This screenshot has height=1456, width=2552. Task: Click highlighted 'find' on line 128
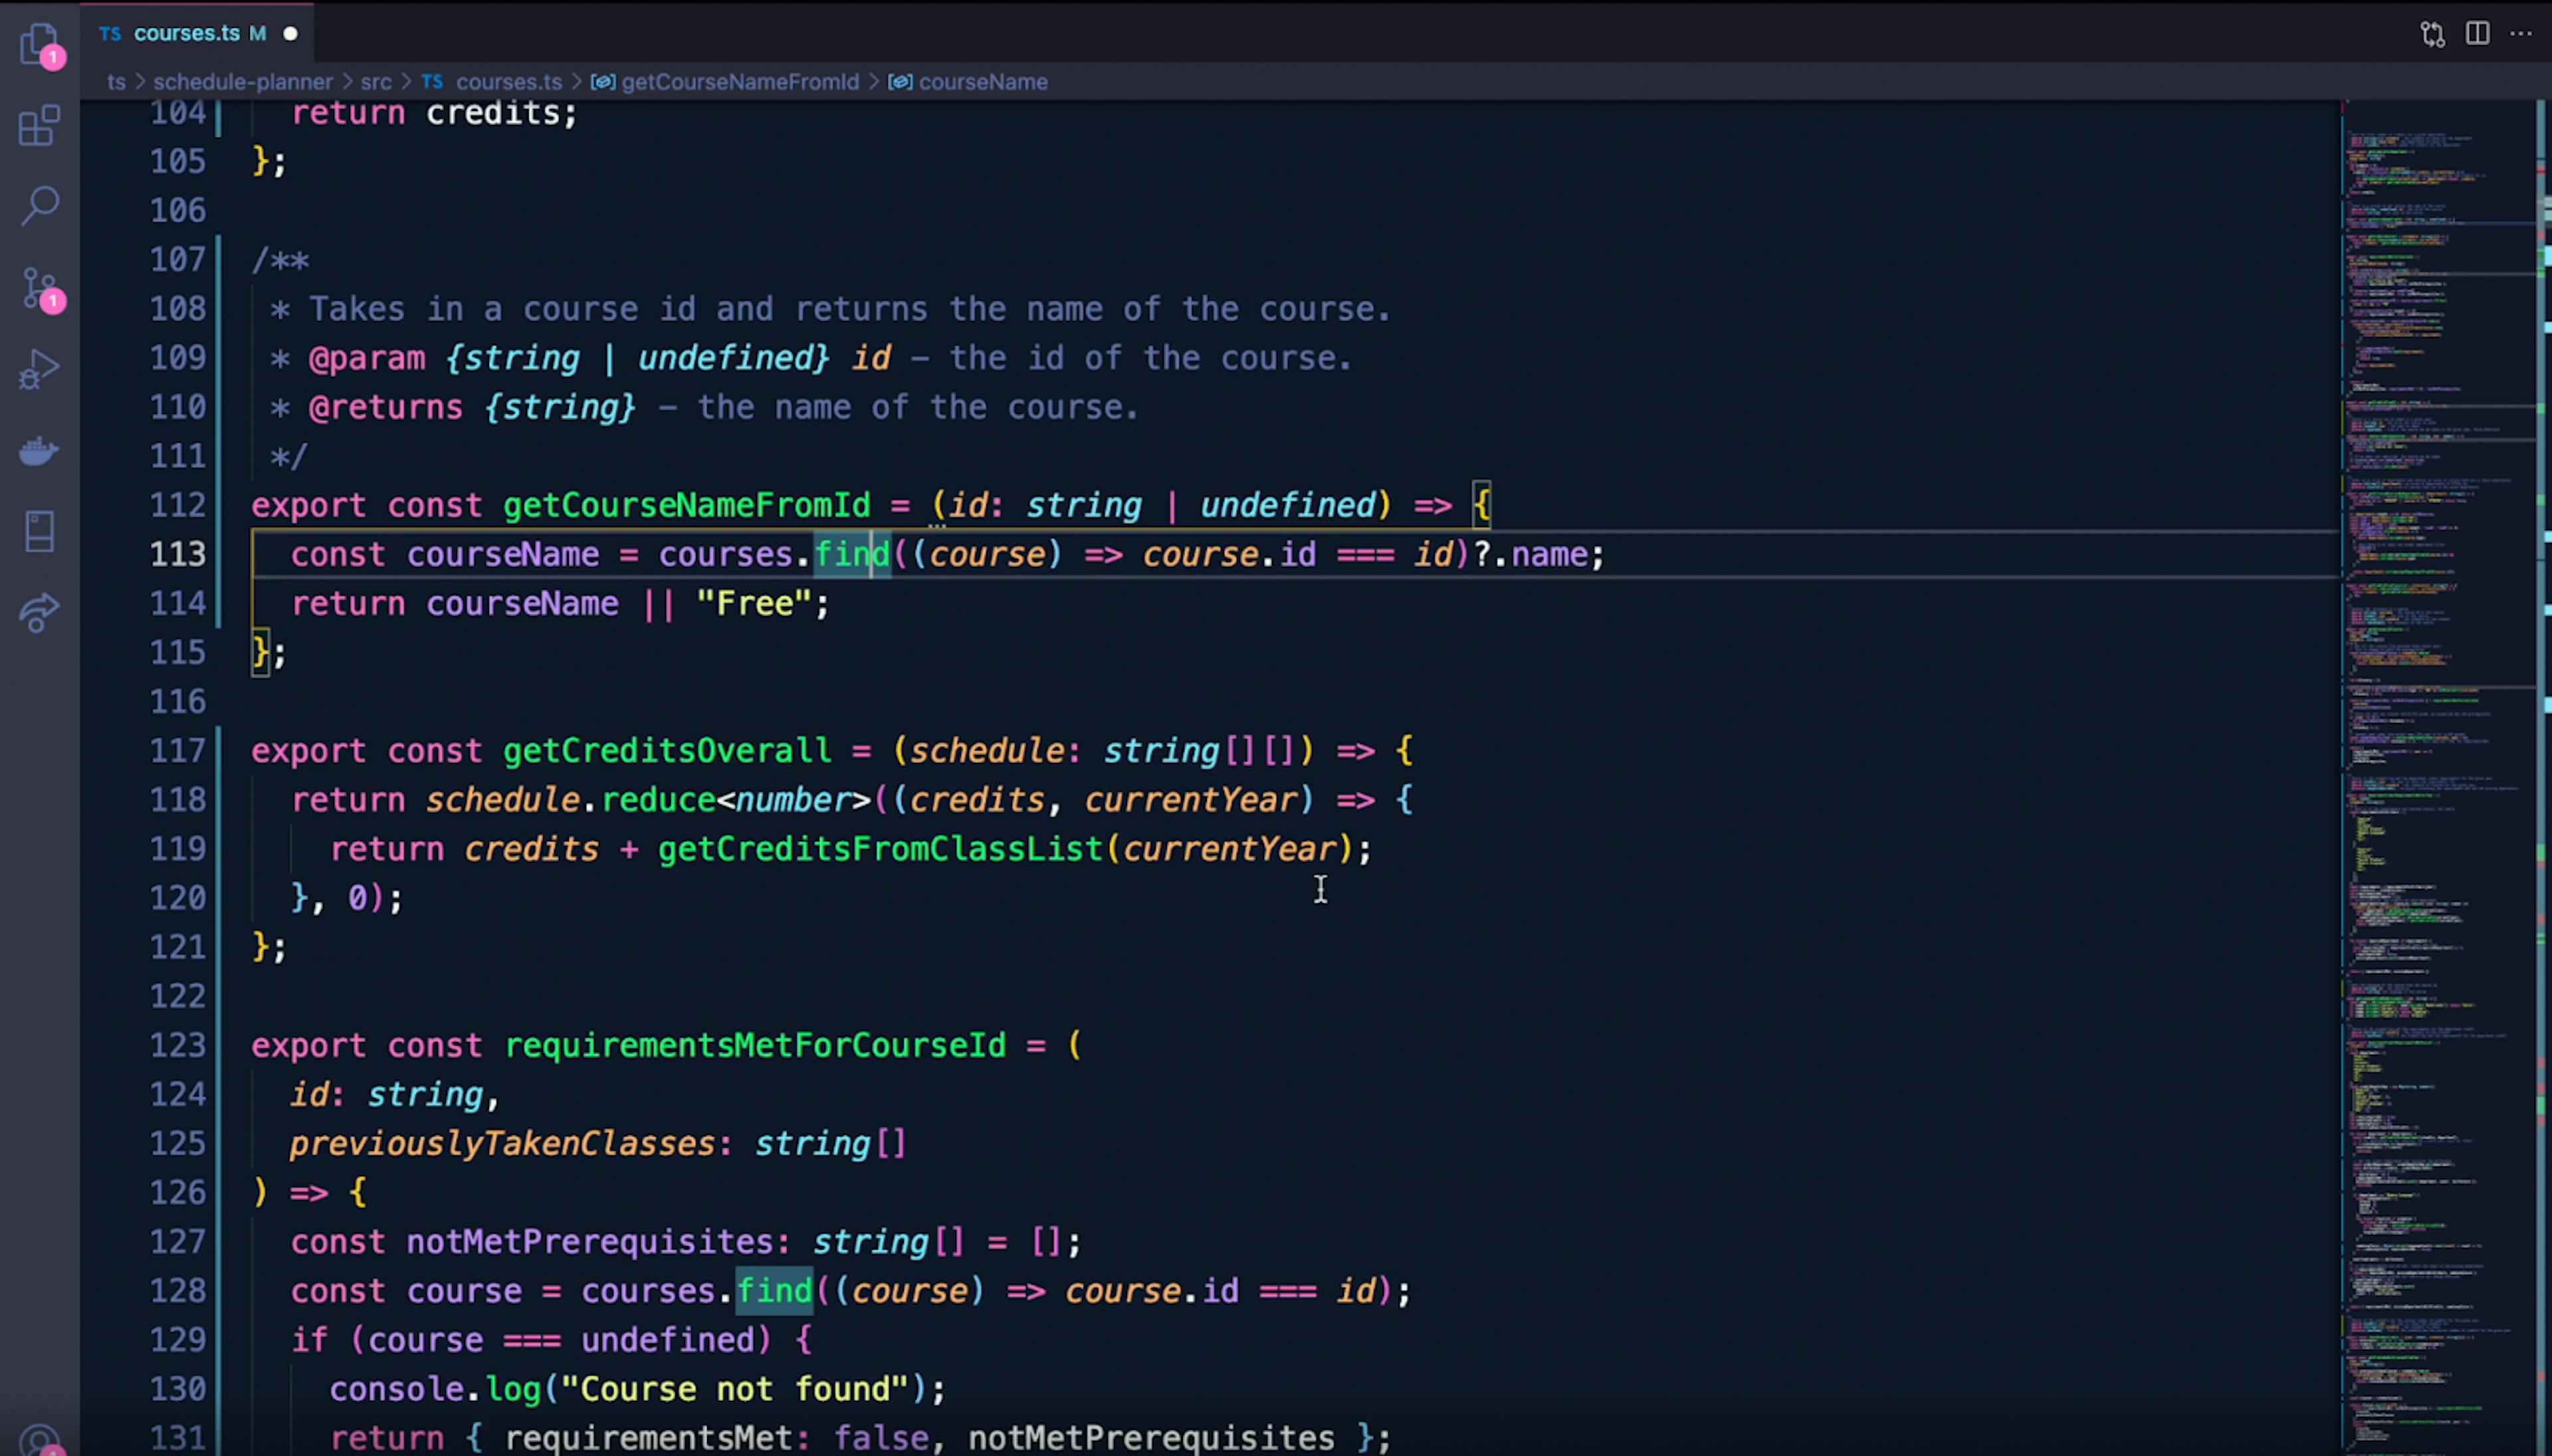tap(775, 1291)
